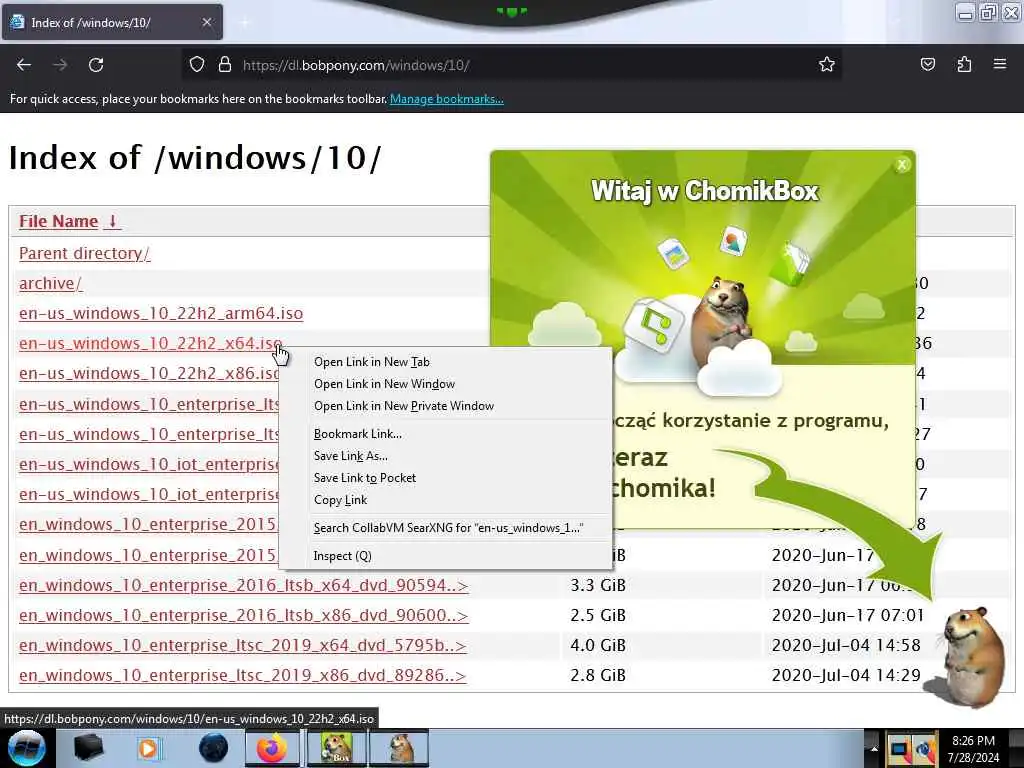The width and height of the screenshot is (1024, 768).
Task: Open the enterprise_2016_ltsb_x86_dvd_90600 link
Action: pyautogui.click(x=243, y=615)
